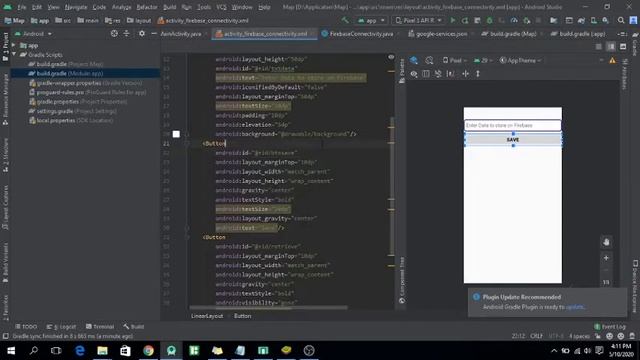Click the user account avatar icon
640x360 pixels.
[x=633, y=20]
